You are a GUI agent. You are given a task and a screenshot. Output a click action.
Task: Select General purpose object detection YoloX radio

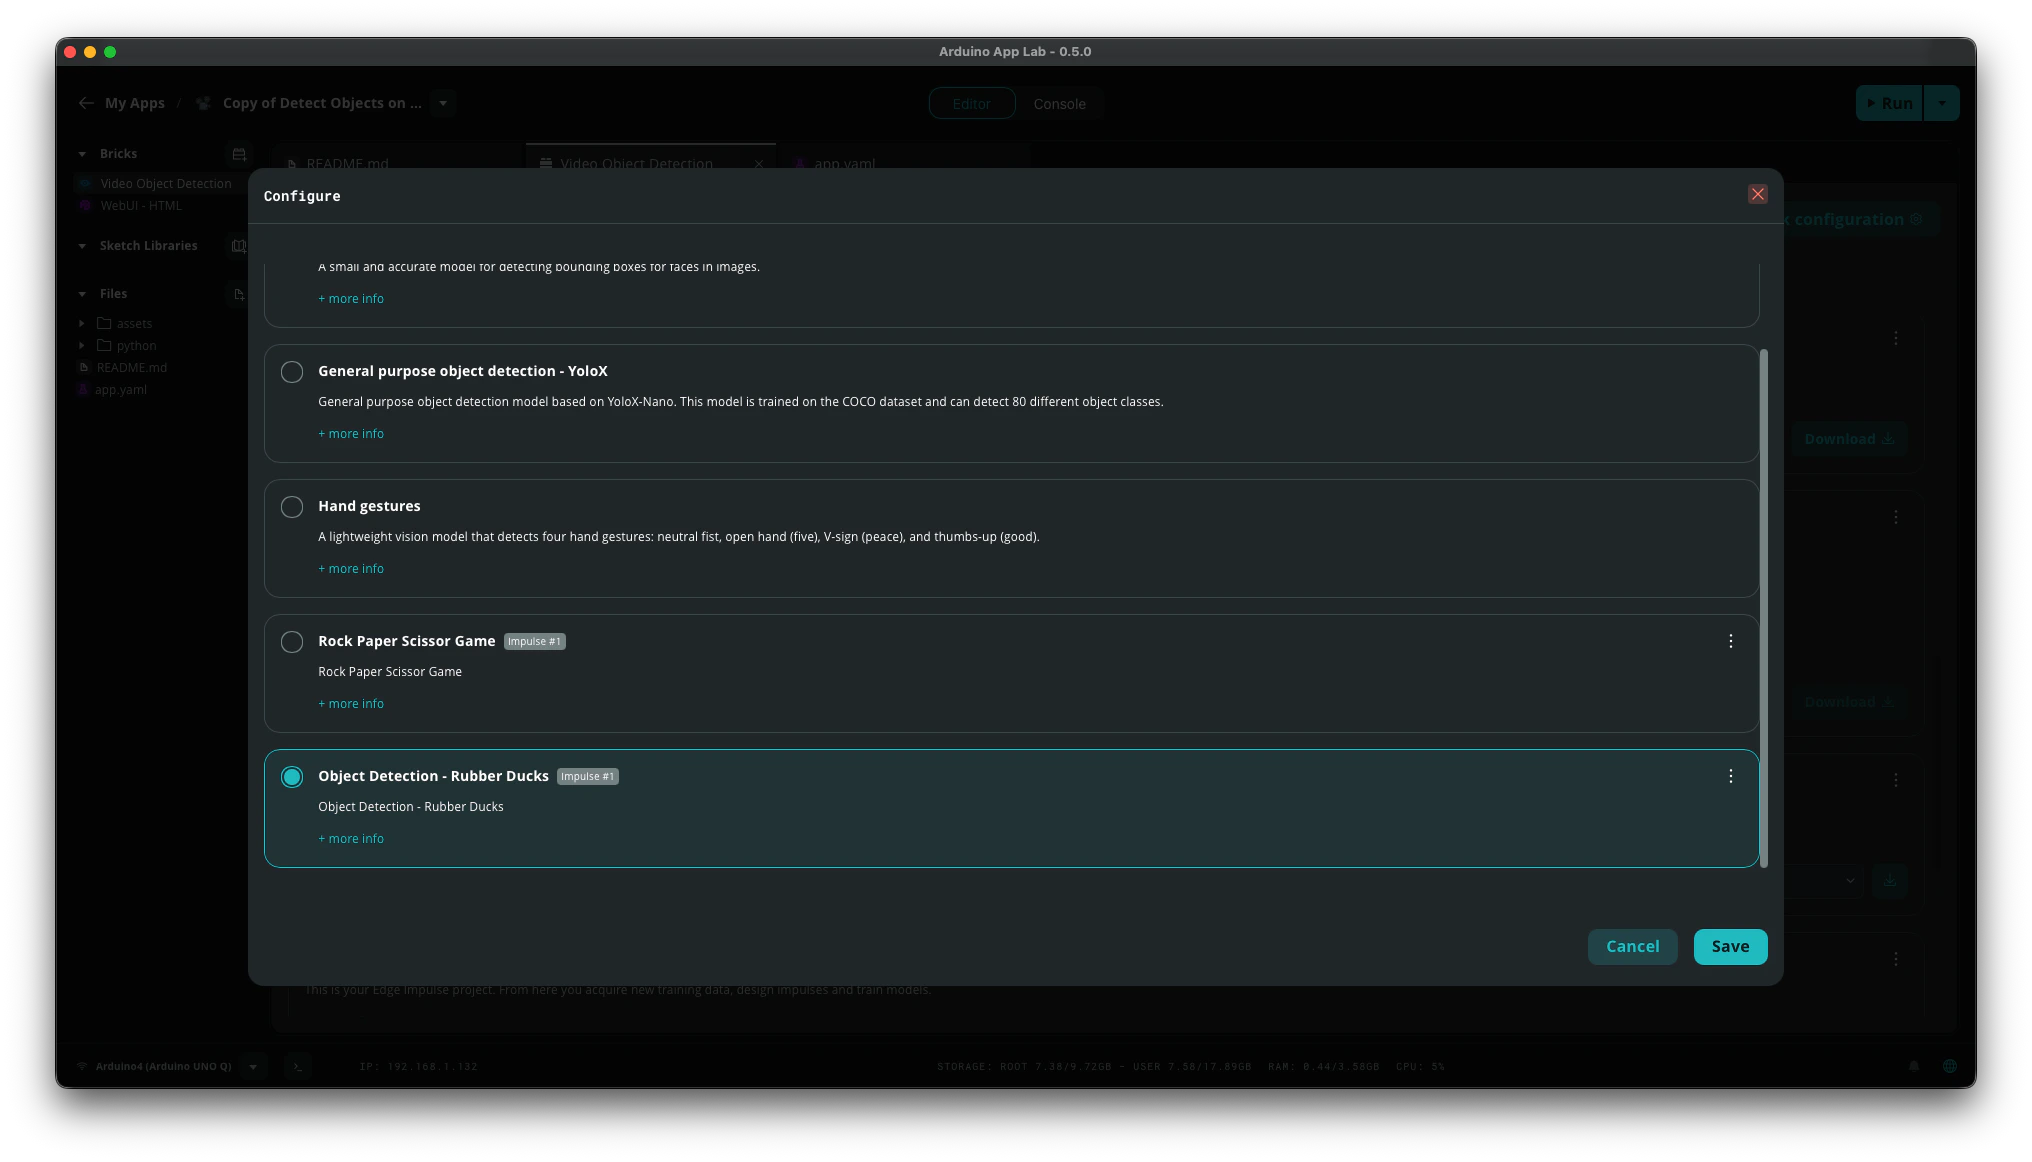[x=292, y=372]
